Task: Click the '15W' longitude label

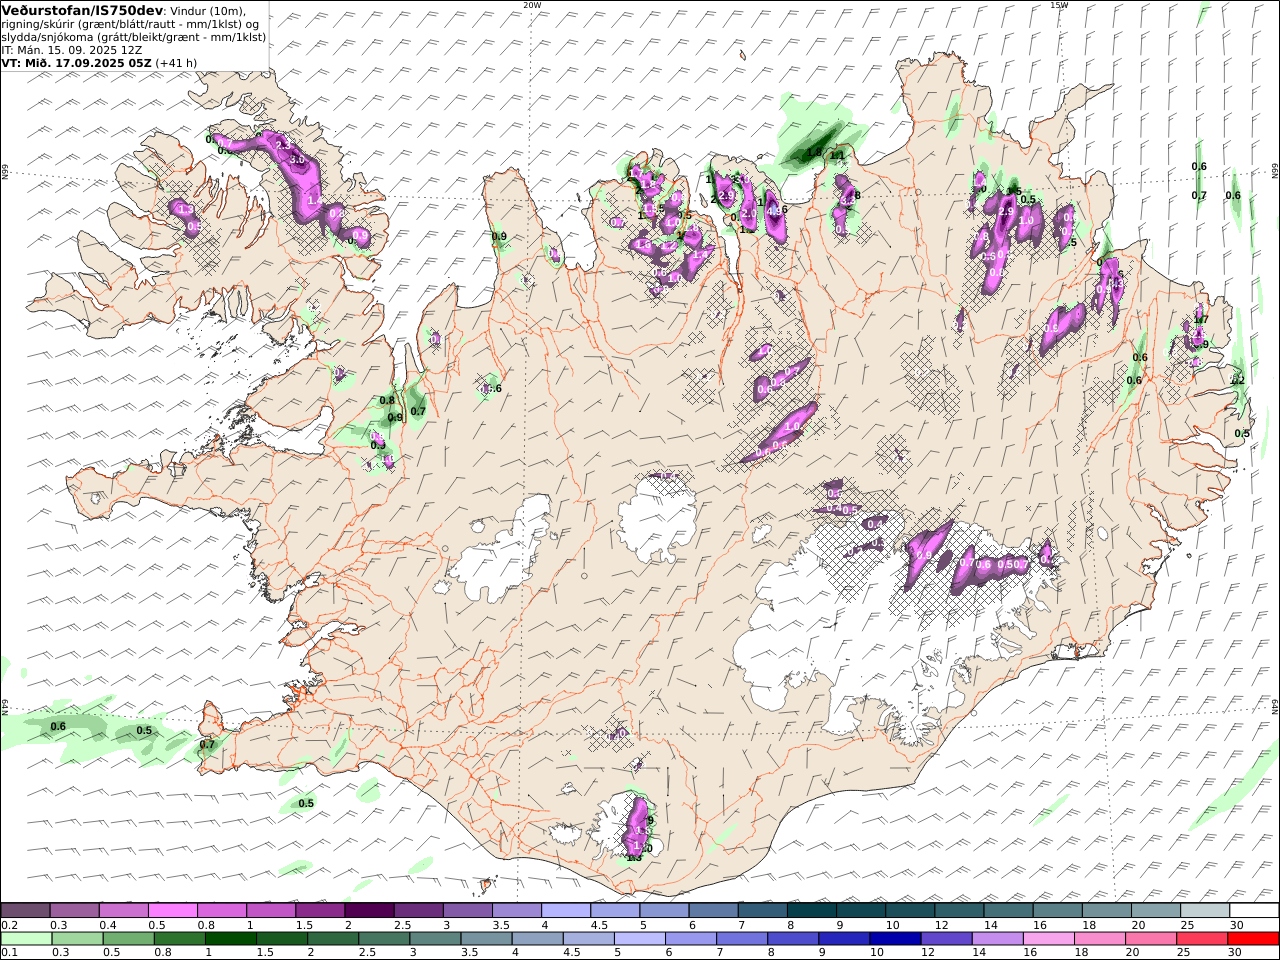Action: (1059, 5)
